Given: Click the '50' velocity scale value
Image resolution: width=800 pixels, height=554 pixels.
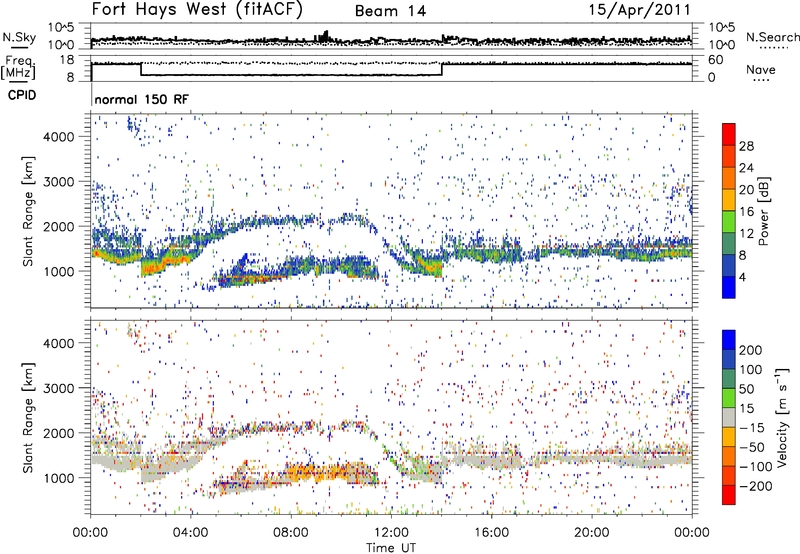Looking at the screenshot, I should (x=746, y=389).
